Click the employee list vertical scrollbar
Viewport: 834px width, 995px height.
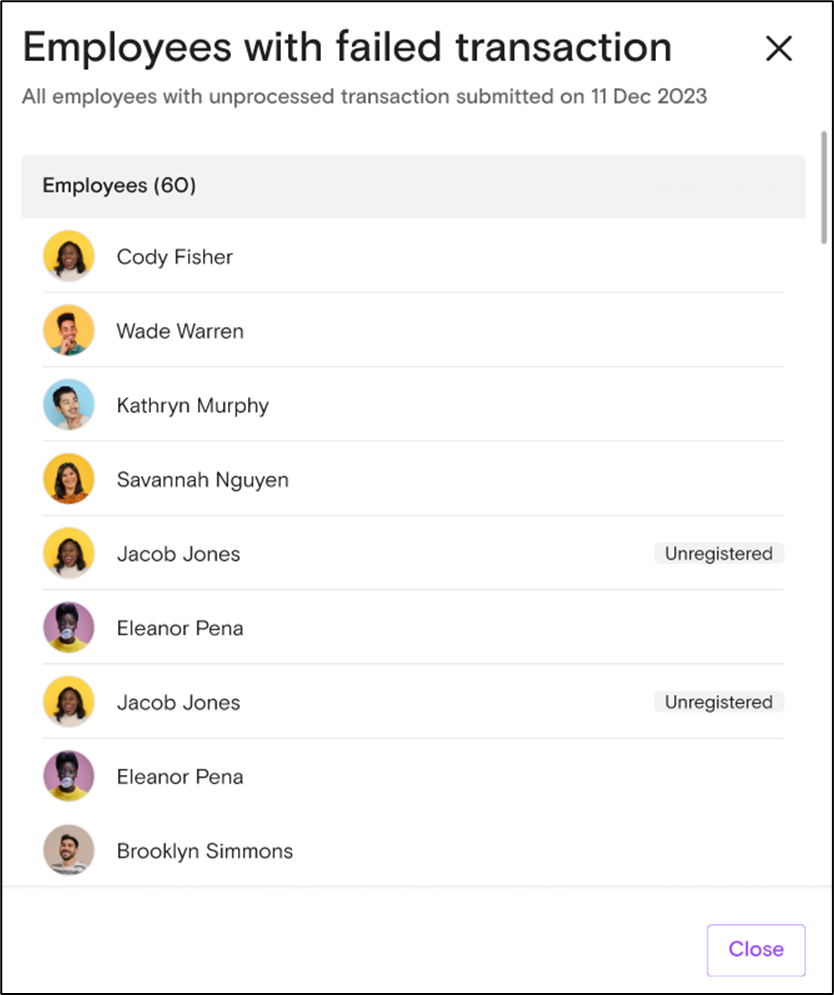coord(824,187)
